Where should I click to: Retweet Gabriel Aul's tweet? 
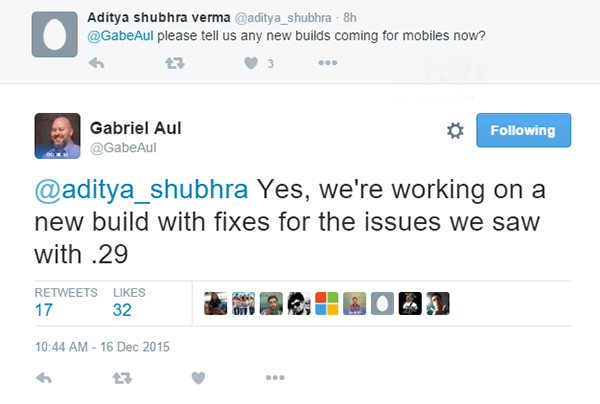point(122,378)
